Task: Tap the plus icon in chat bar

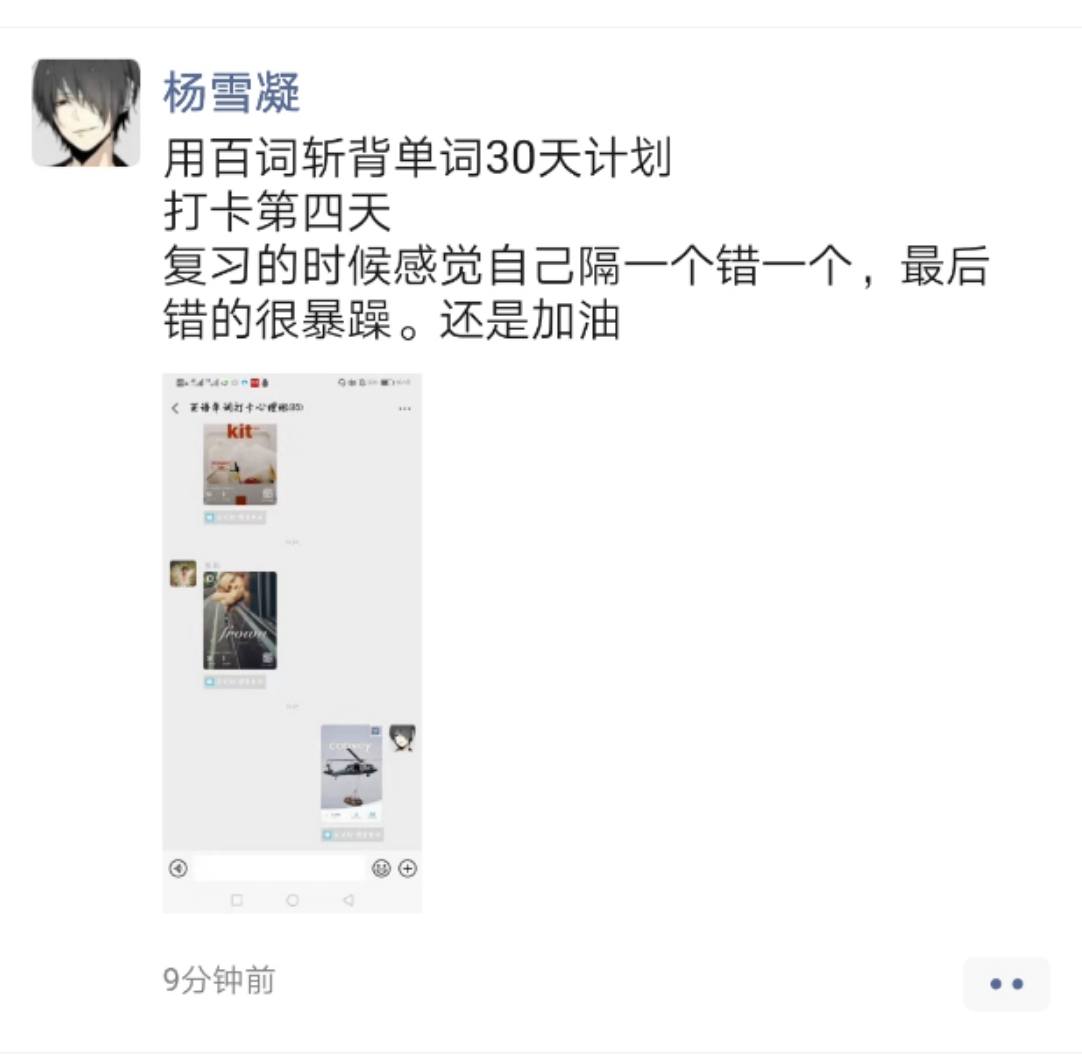Action: [408, 868]
